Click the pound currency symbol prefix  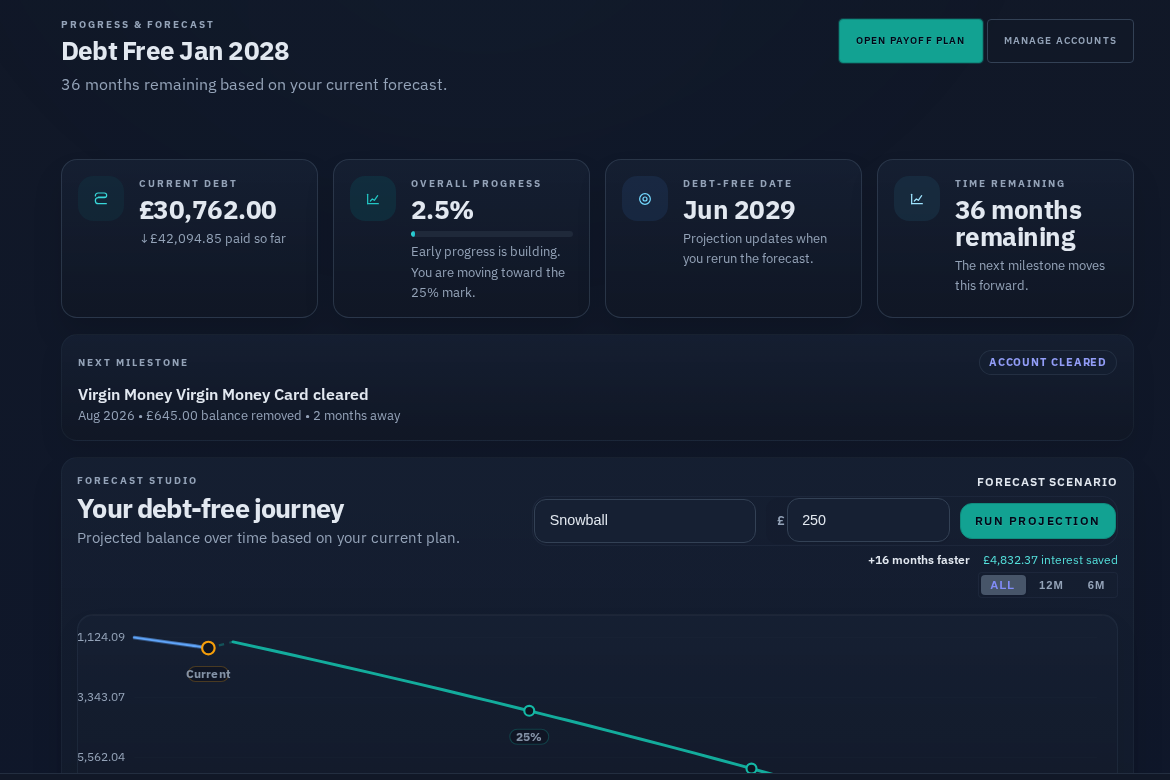[x=780, y=521]
